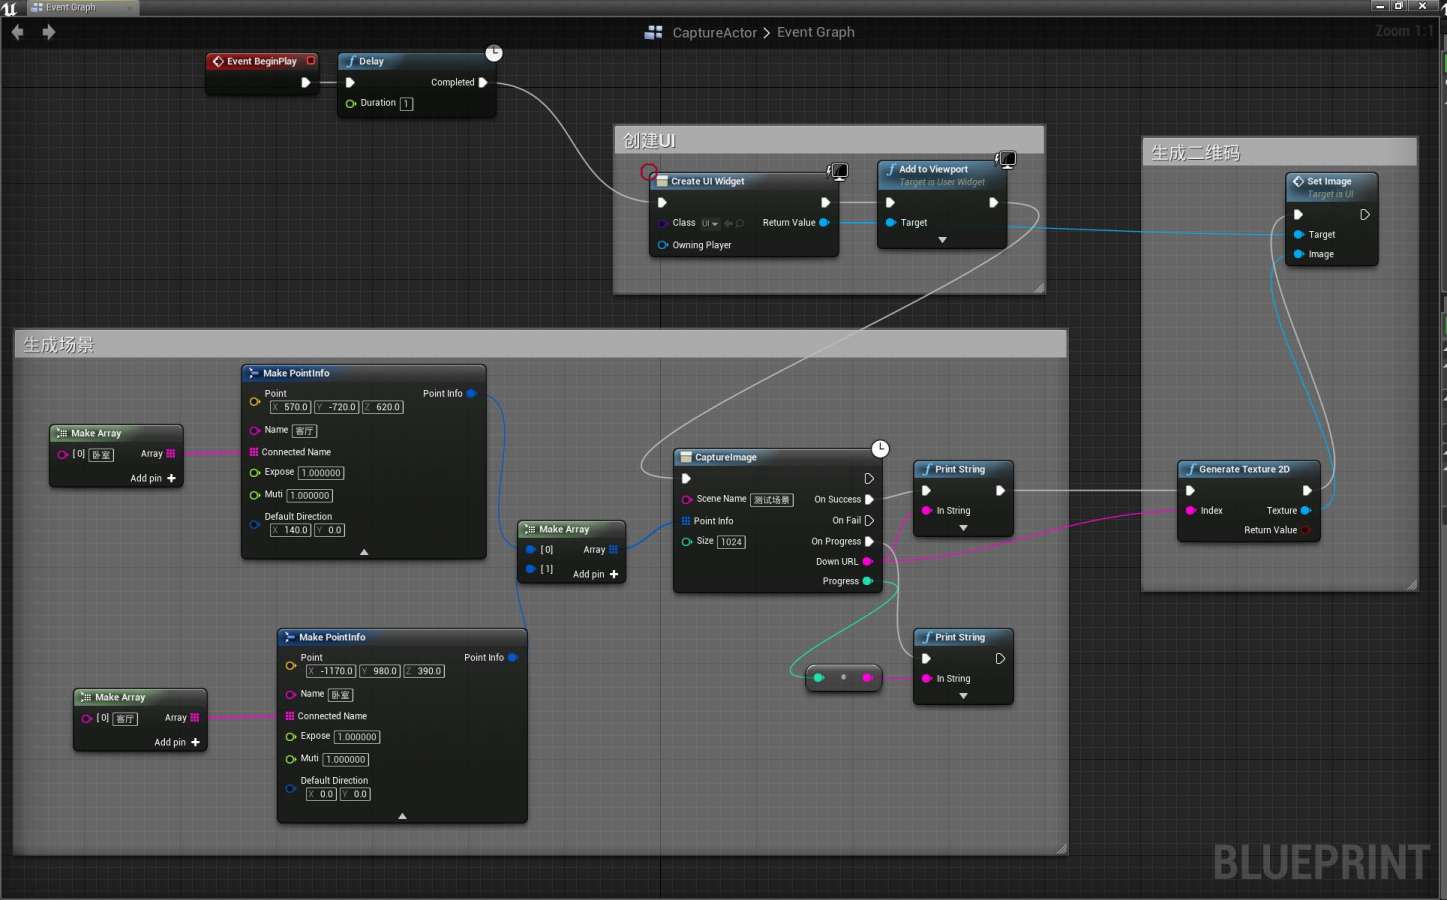Click the On Fail exec pin
1447x900 pixels.
pyautogui.click(x=869, y=520)
